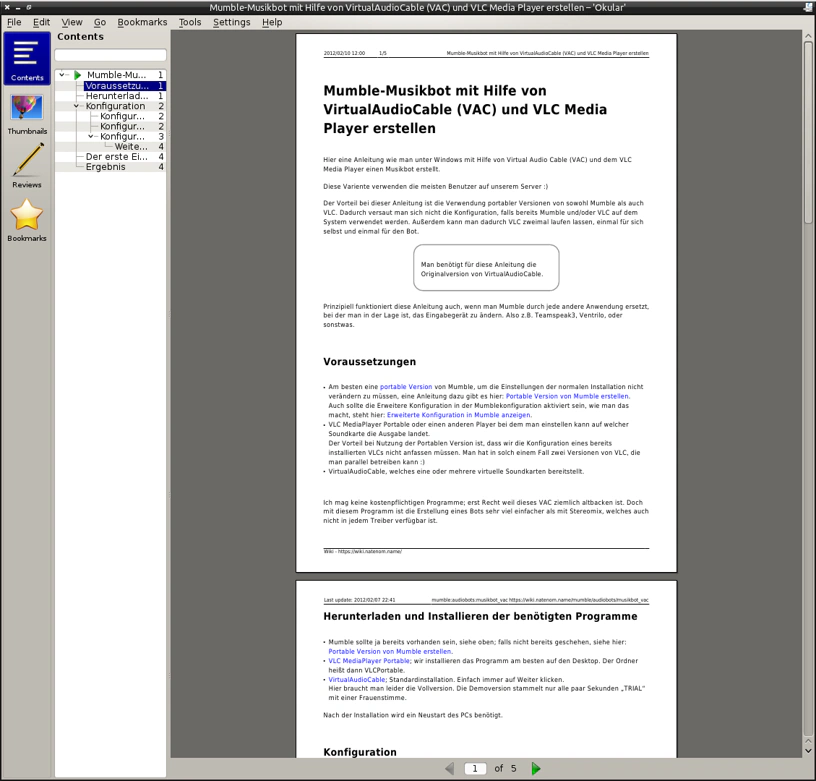Go to the next page with green arrow
The width and height of the screenshot is (816, 781).
(536, 768)
